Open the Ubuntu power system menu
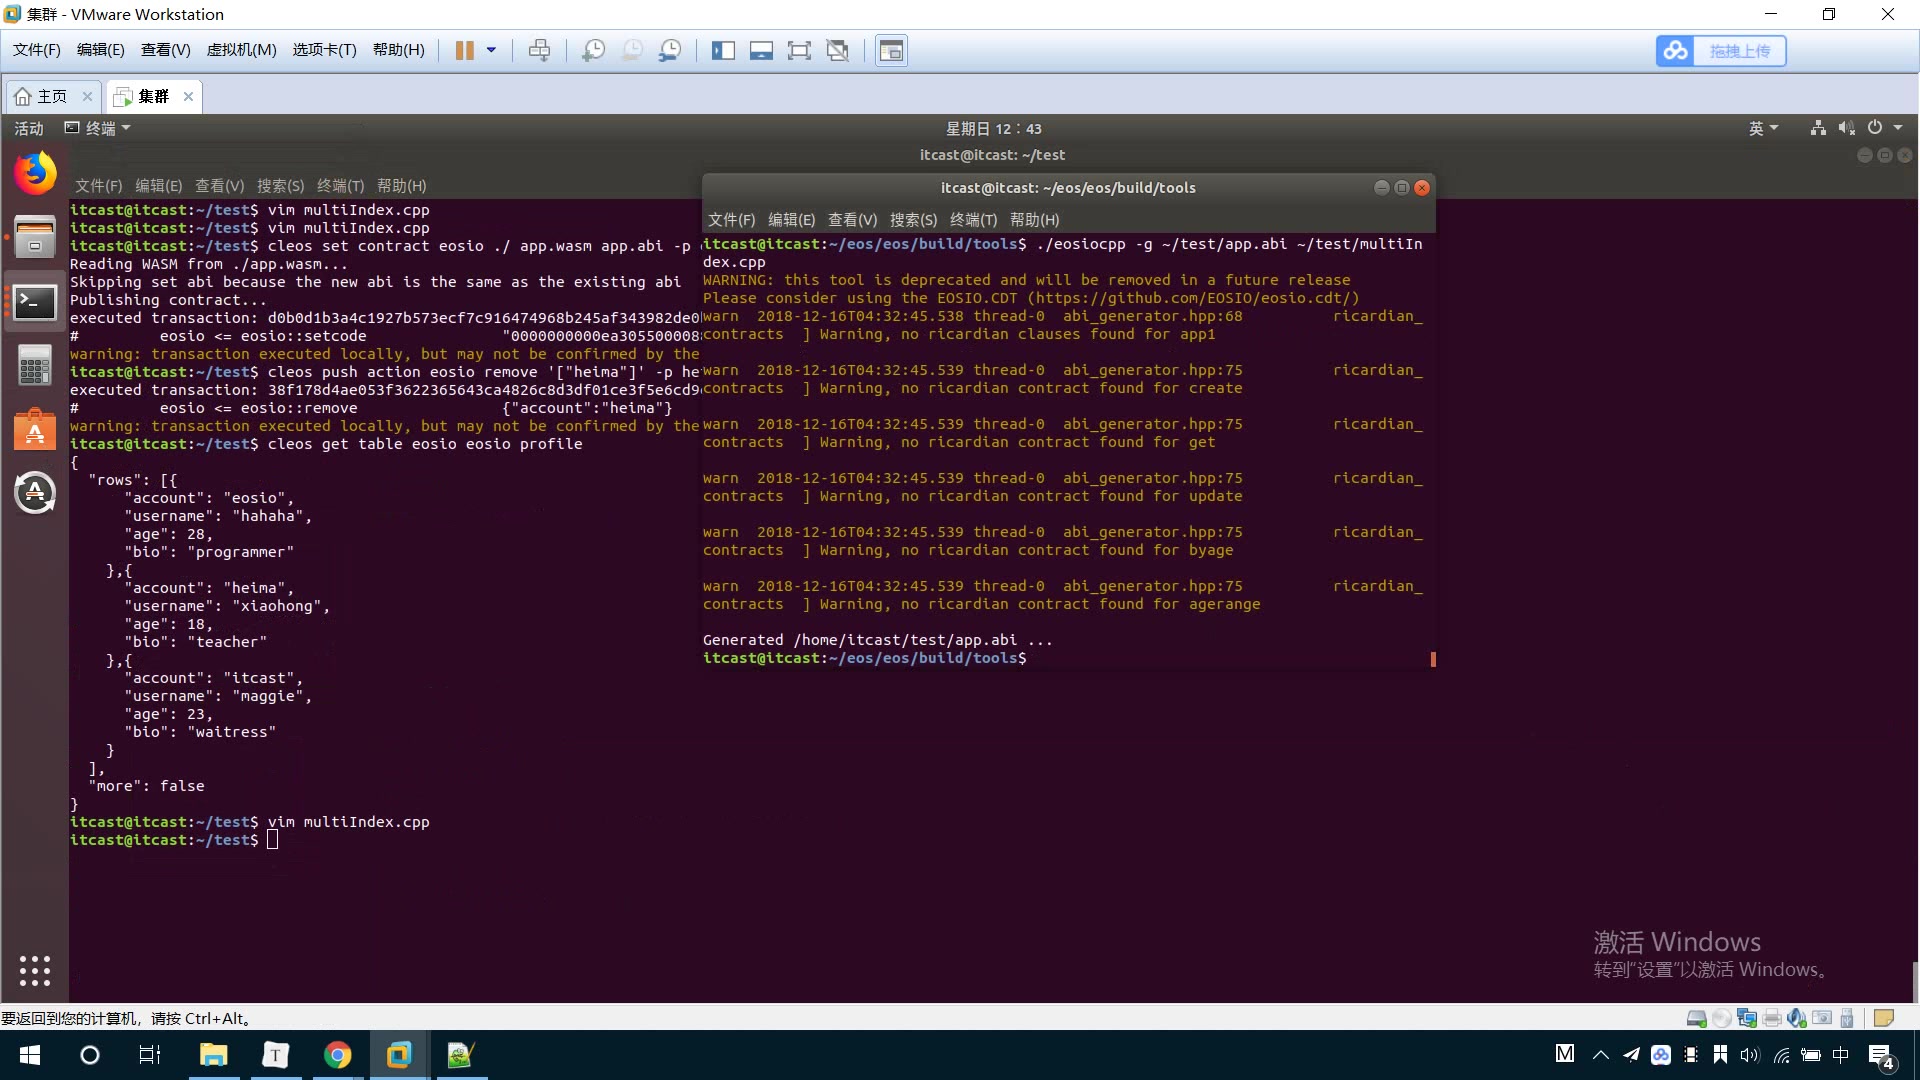Screen dimensions: 1920x1080 [1884, 128]
